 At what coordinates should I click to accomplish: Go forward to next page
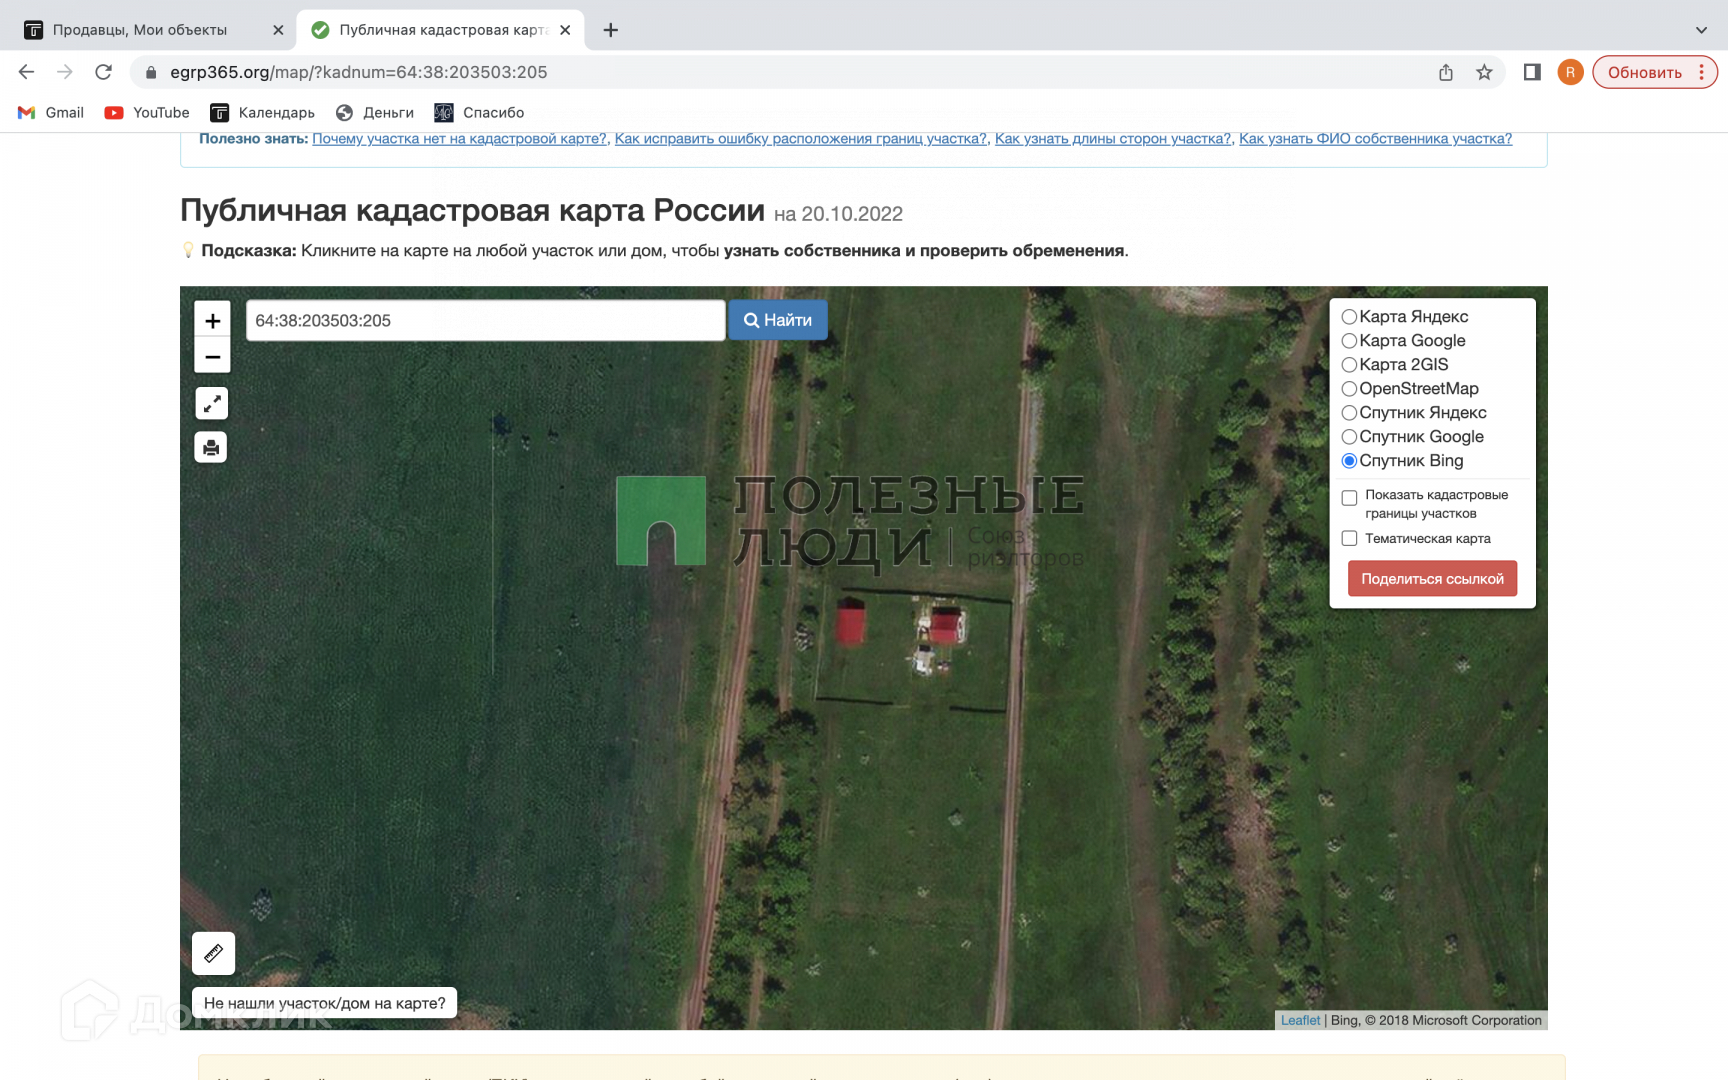65,72
